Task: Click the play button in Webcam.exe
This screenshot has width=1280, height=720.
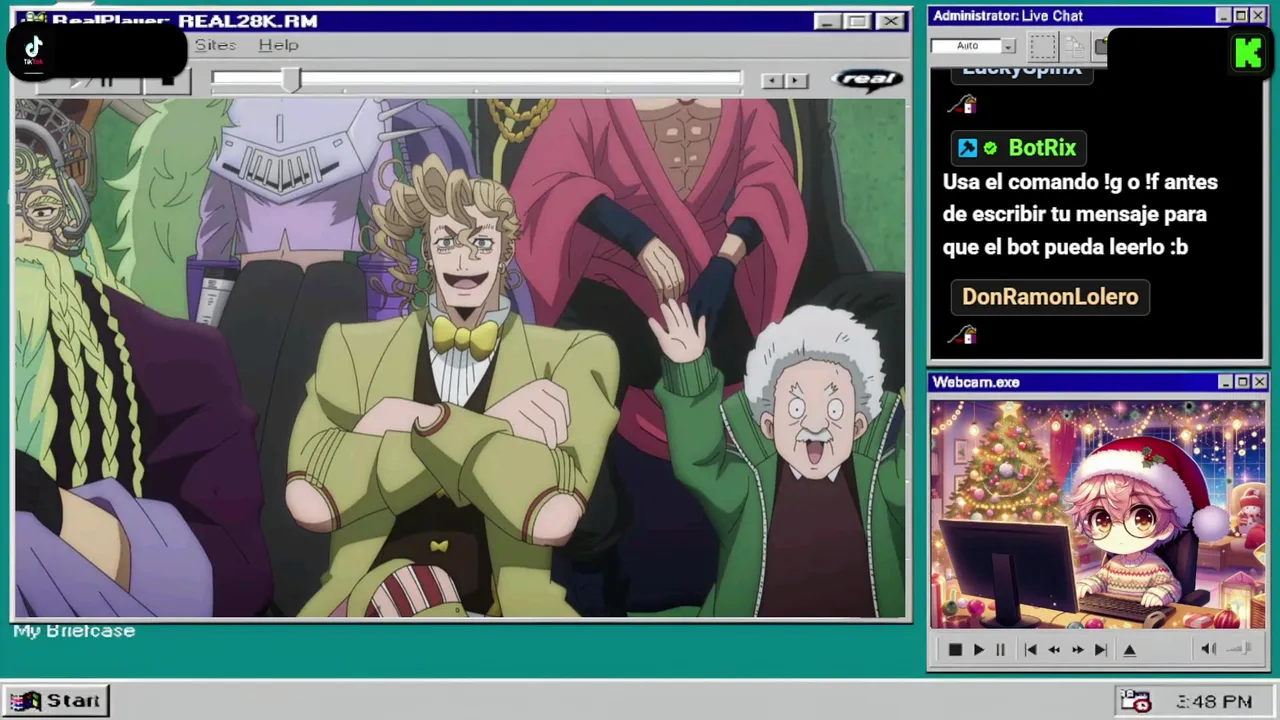Action: click(x=979, y=650)
